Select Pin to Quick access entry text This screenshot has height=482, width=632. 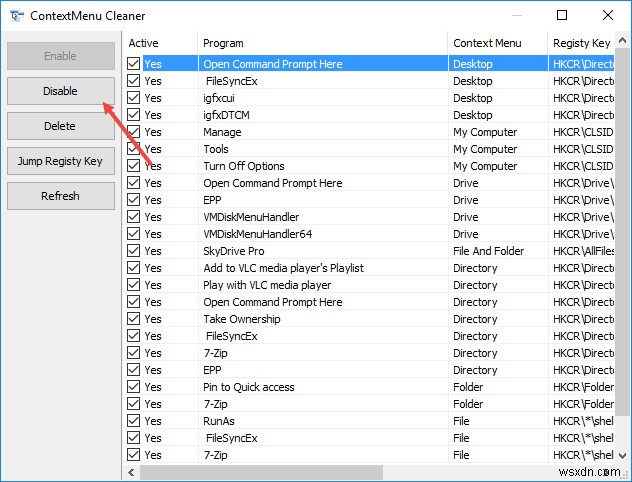(248, 387)
